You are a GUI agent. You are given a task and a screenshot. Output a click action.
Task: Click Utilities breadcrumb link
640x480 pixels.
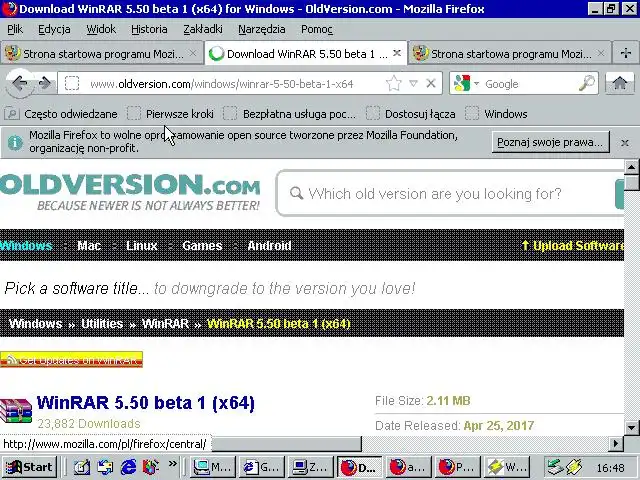102,324
